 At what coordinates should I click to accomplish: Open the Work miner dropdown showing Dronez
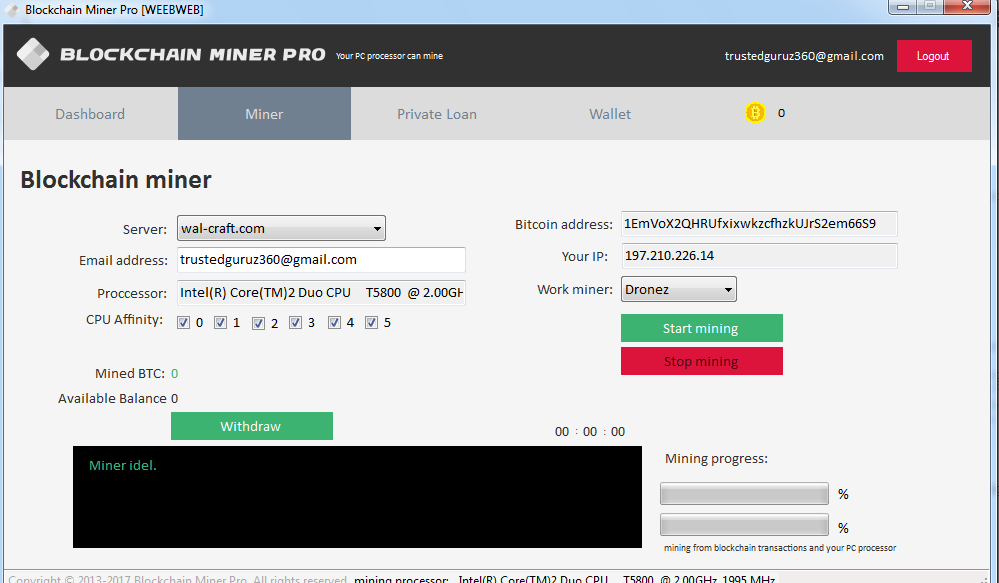coord(679,289)
